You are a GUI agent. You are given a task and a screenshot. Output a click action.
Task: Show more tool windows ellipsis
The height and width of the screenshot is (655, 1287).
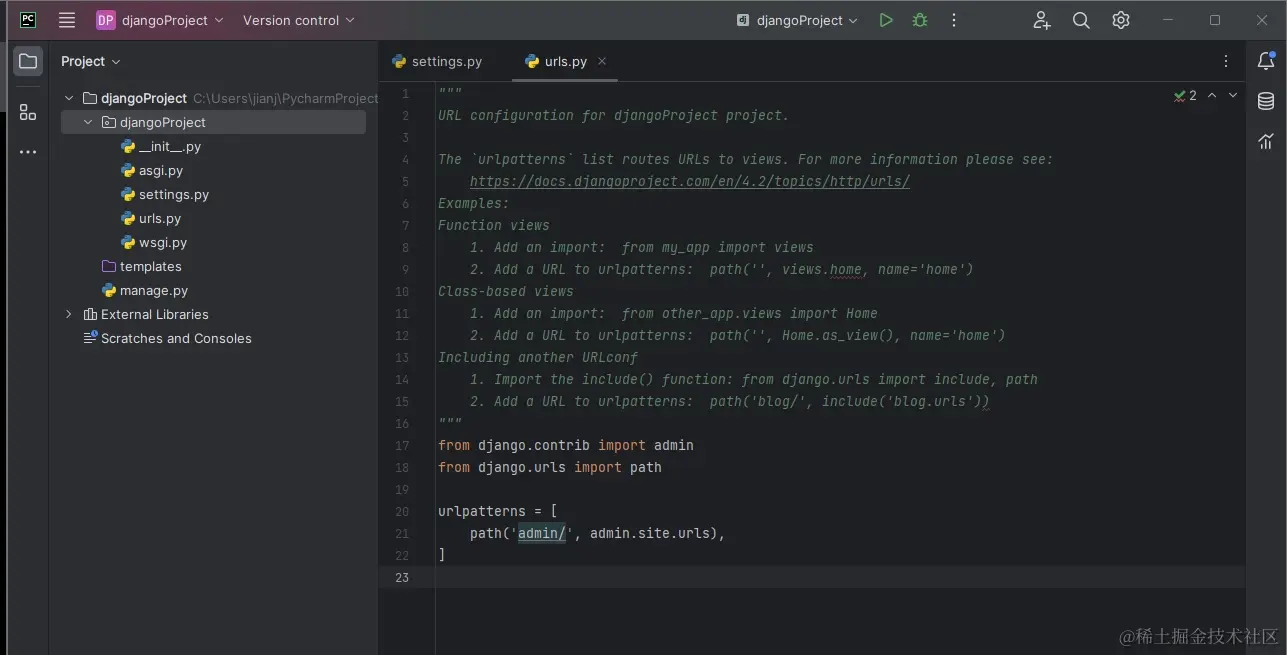point(28,152)
